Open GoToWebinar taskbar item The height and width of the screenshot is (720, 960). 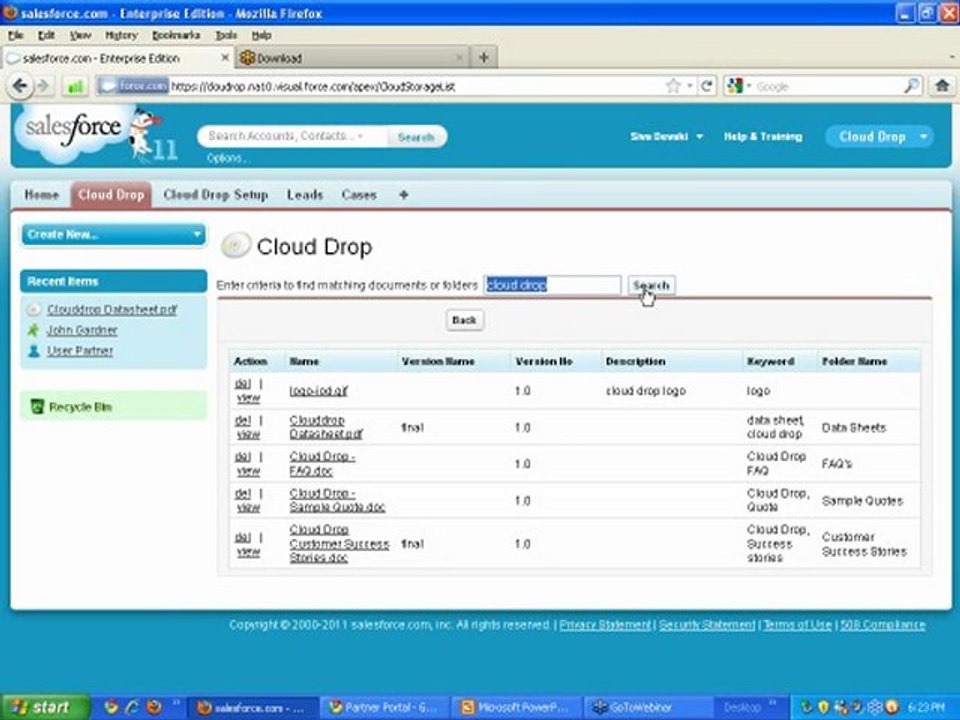647,708
